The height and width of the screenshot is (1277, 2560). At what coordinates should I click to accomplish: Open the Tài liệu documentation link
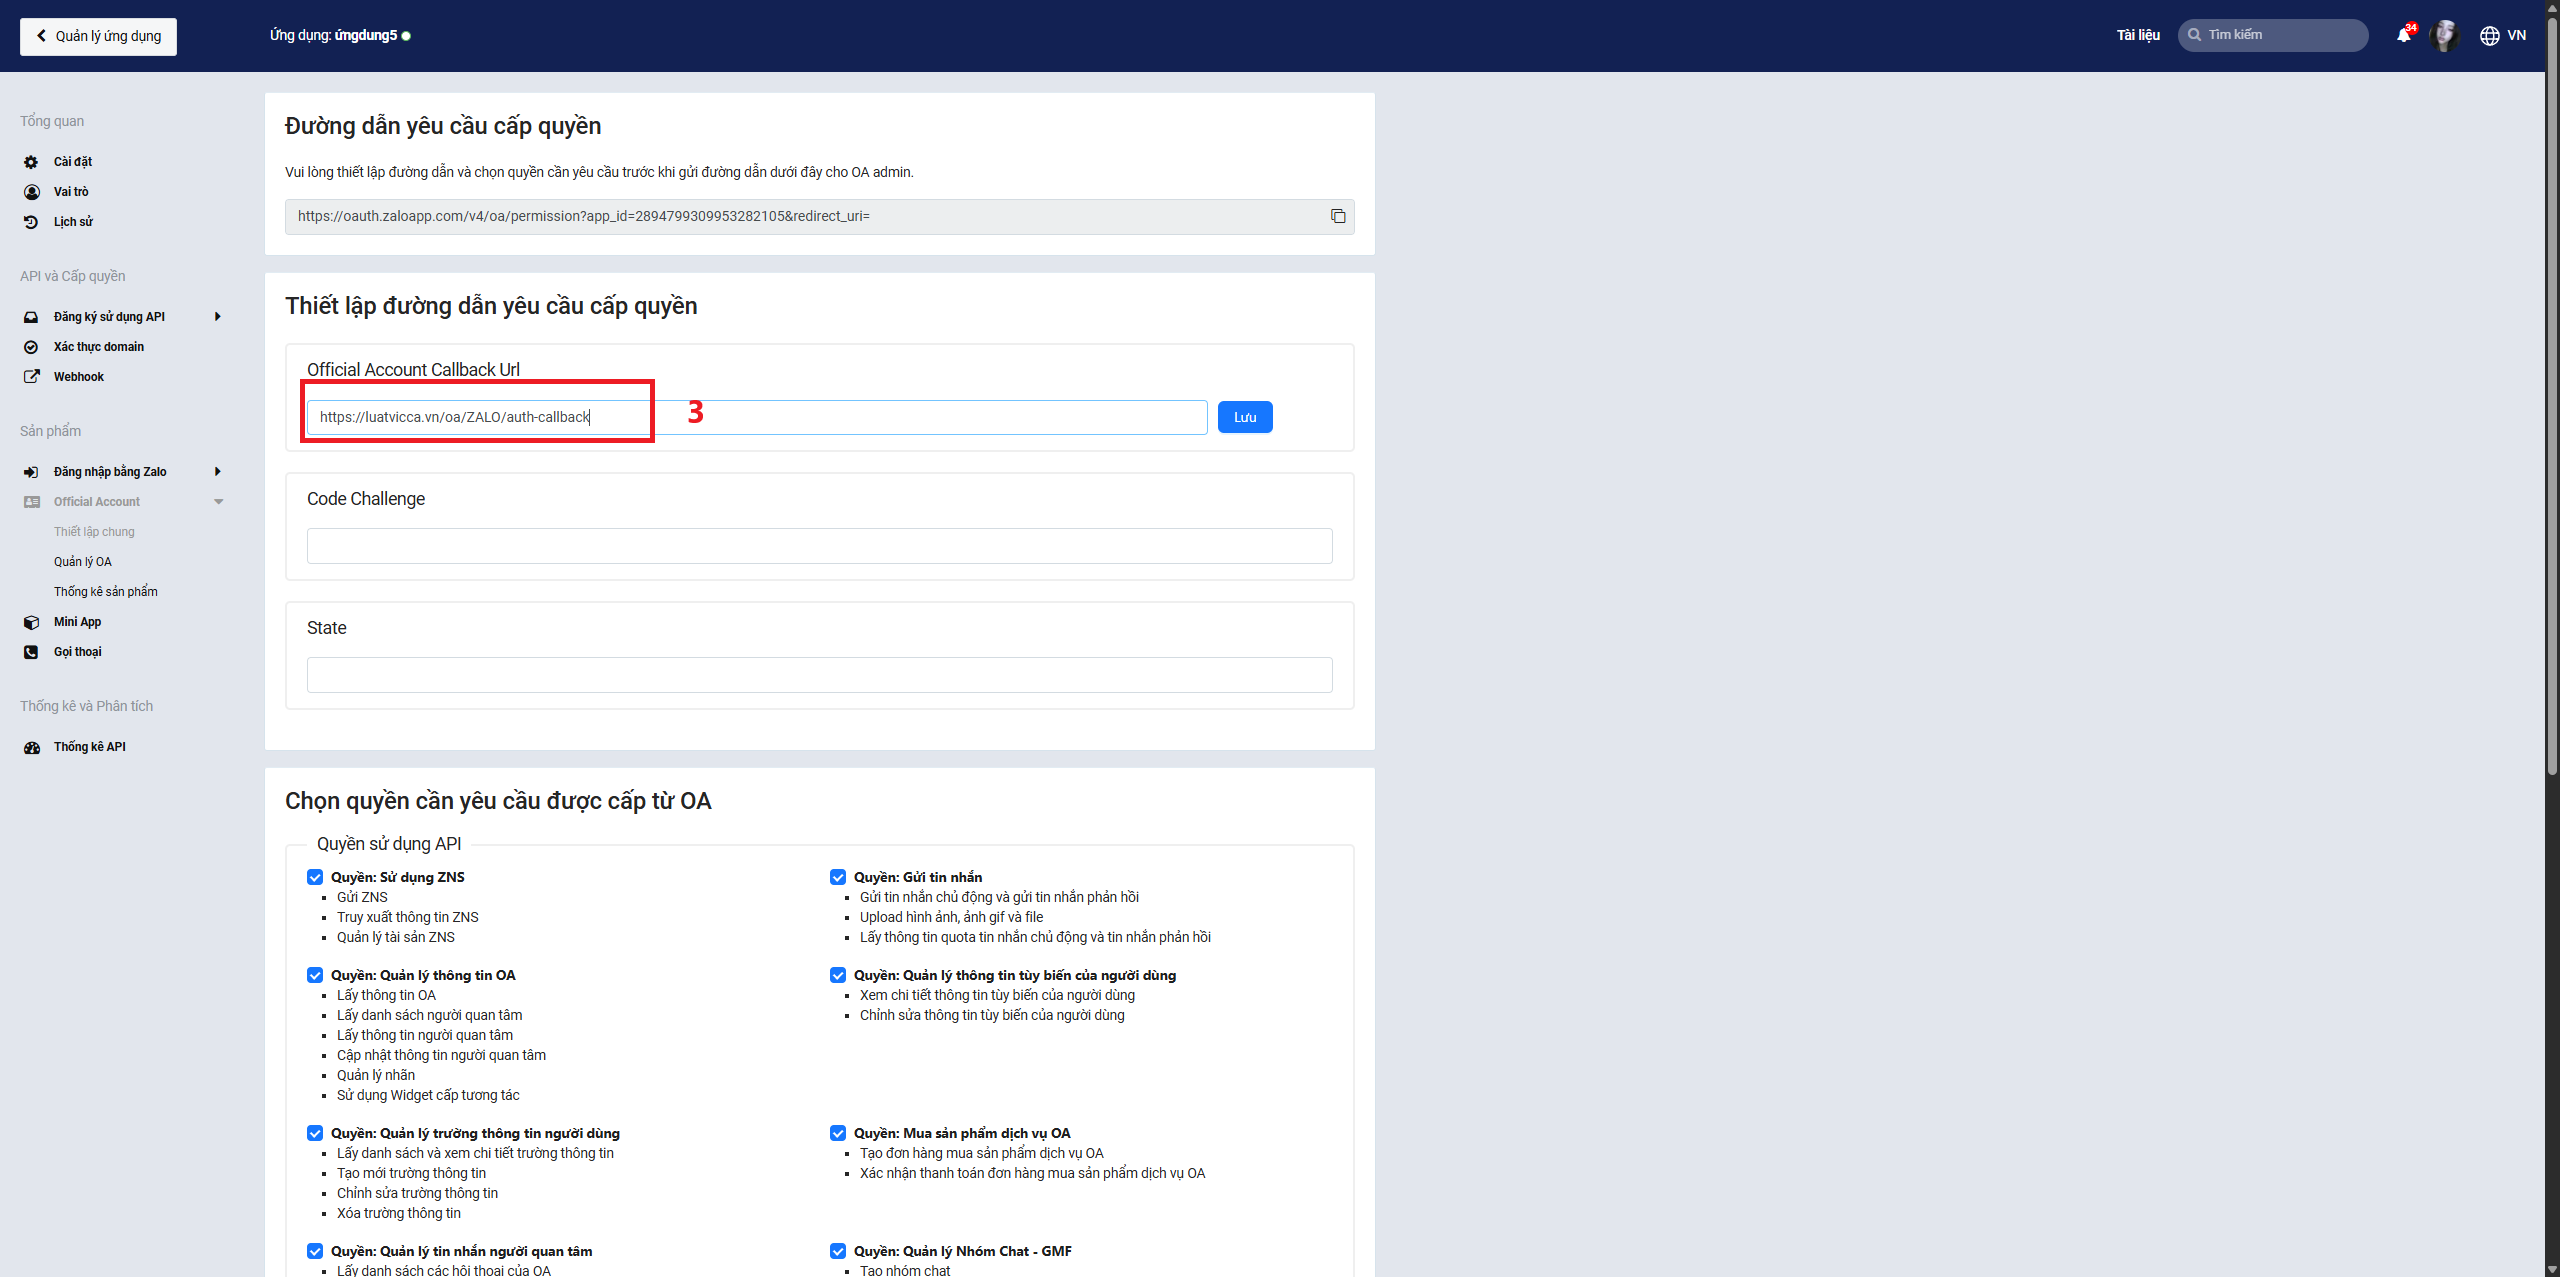coord(2138,35)
